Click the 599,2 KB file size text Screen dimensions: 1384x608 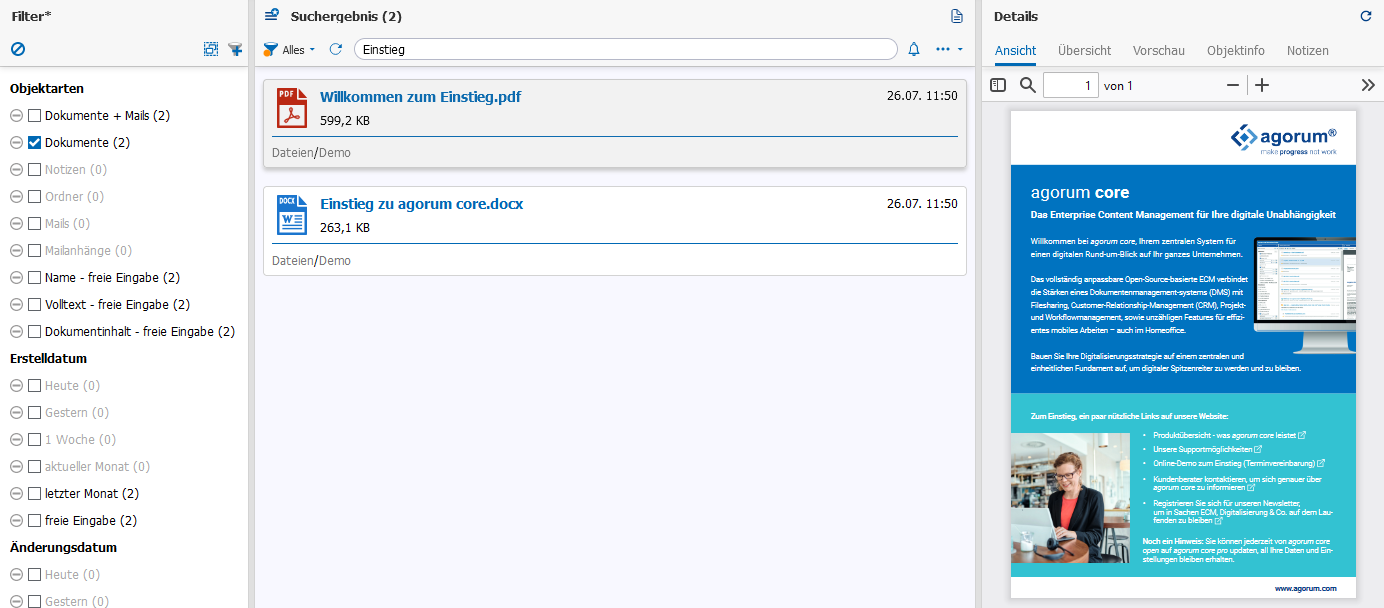click(345, 121)
